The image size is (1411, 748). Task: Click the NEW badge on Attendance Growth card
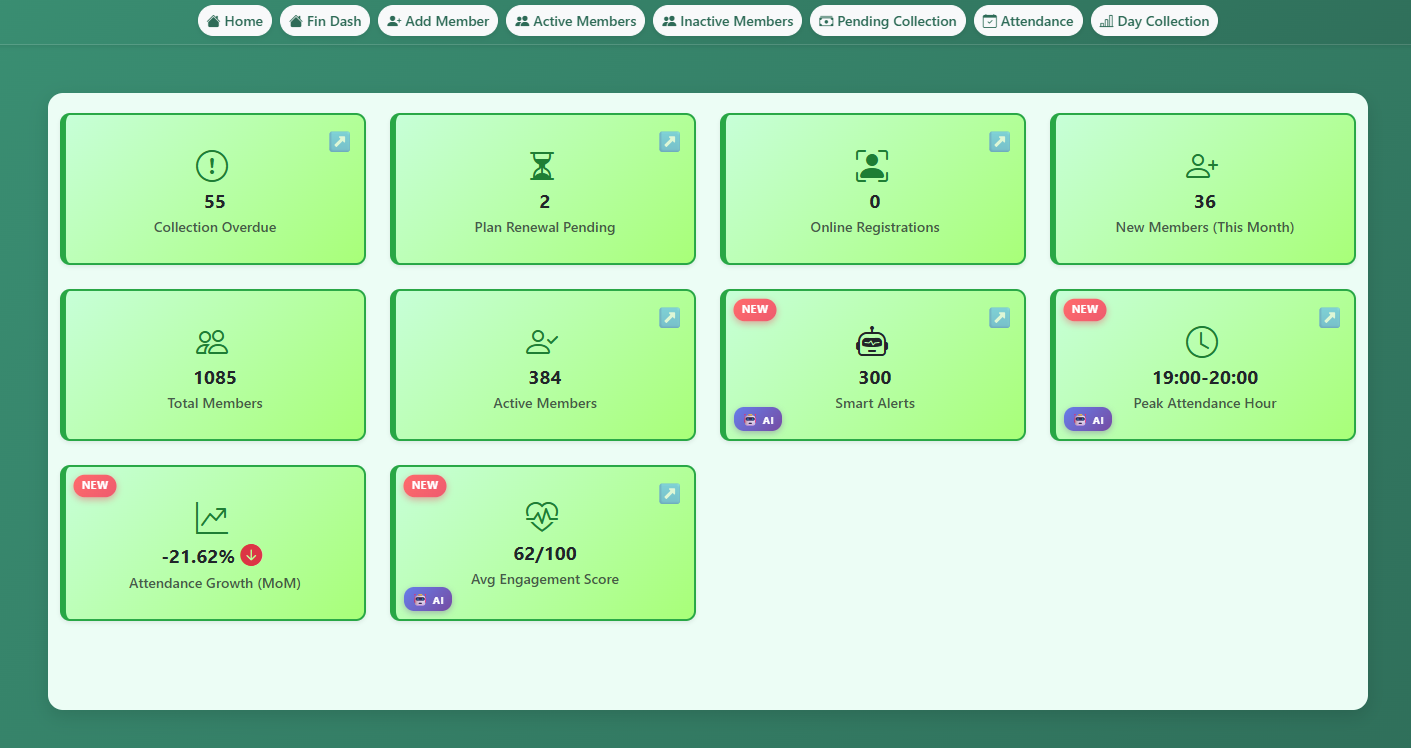tap(94, 485)
